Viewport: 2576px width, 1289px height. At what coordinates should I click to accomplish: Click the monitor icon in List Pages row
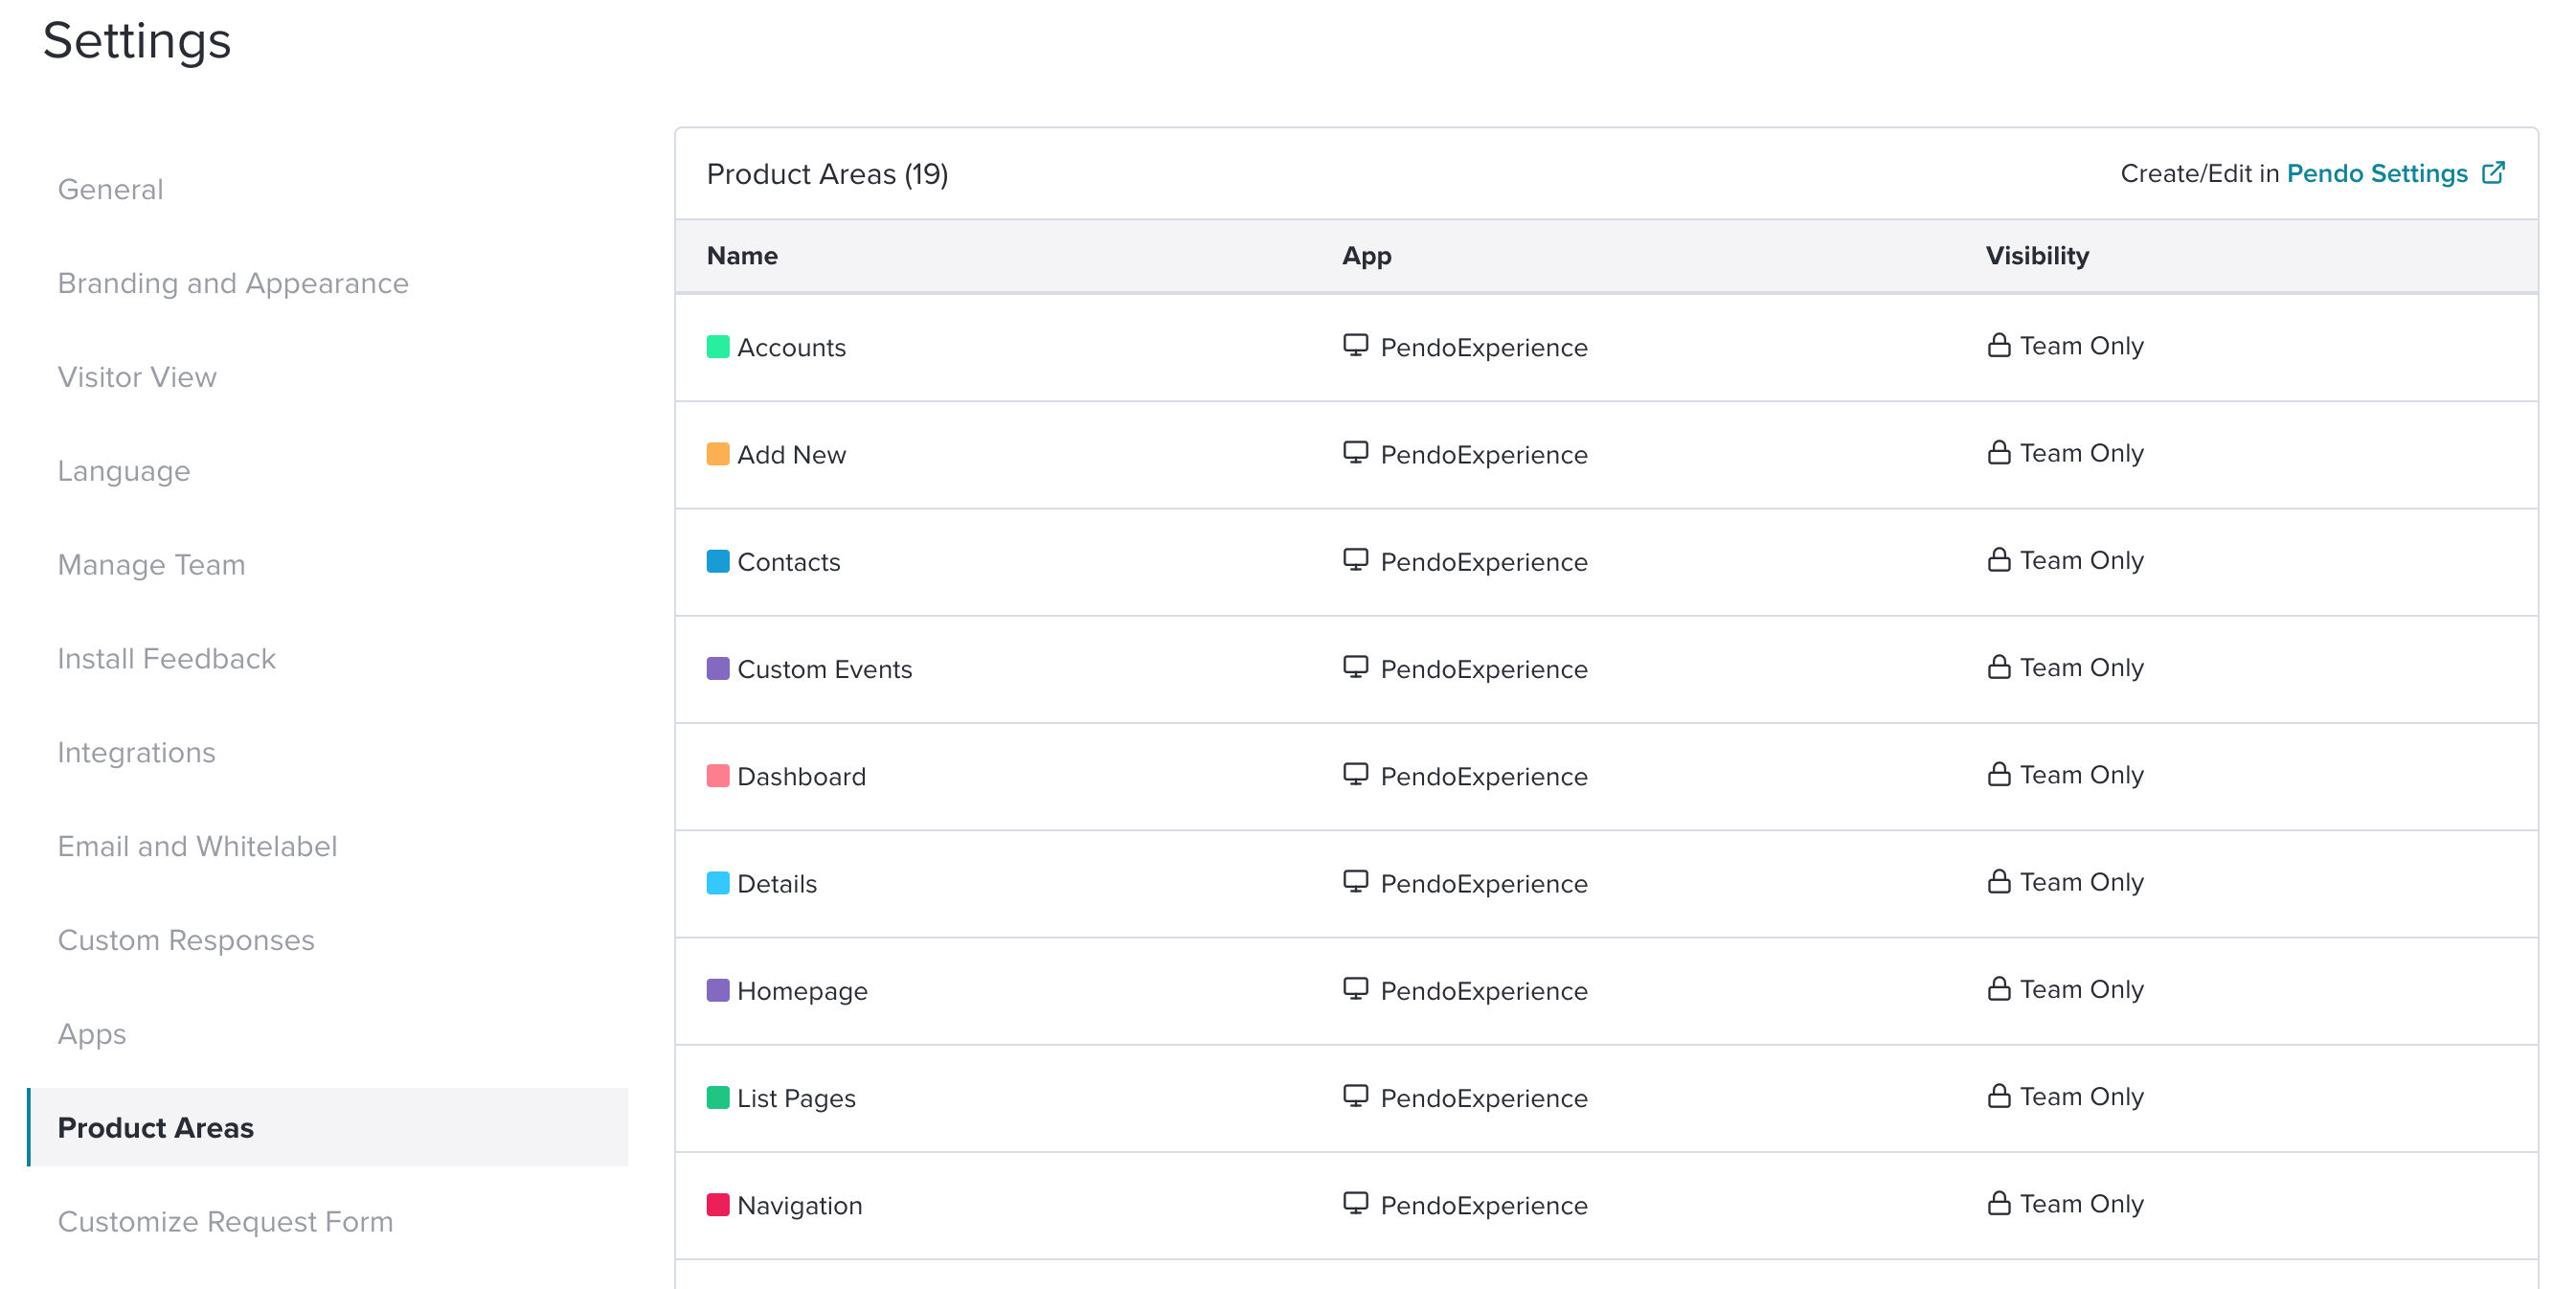[1355, 1095]
